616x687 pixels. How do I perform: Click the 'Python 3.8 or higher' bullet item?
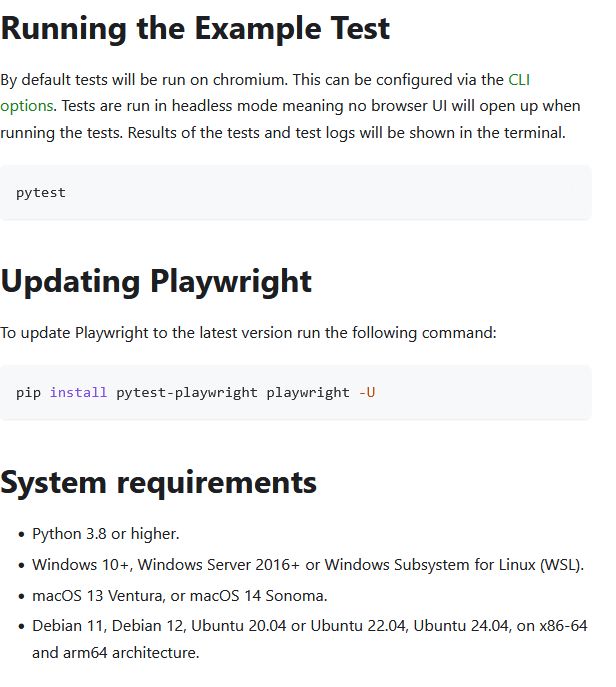106,534
